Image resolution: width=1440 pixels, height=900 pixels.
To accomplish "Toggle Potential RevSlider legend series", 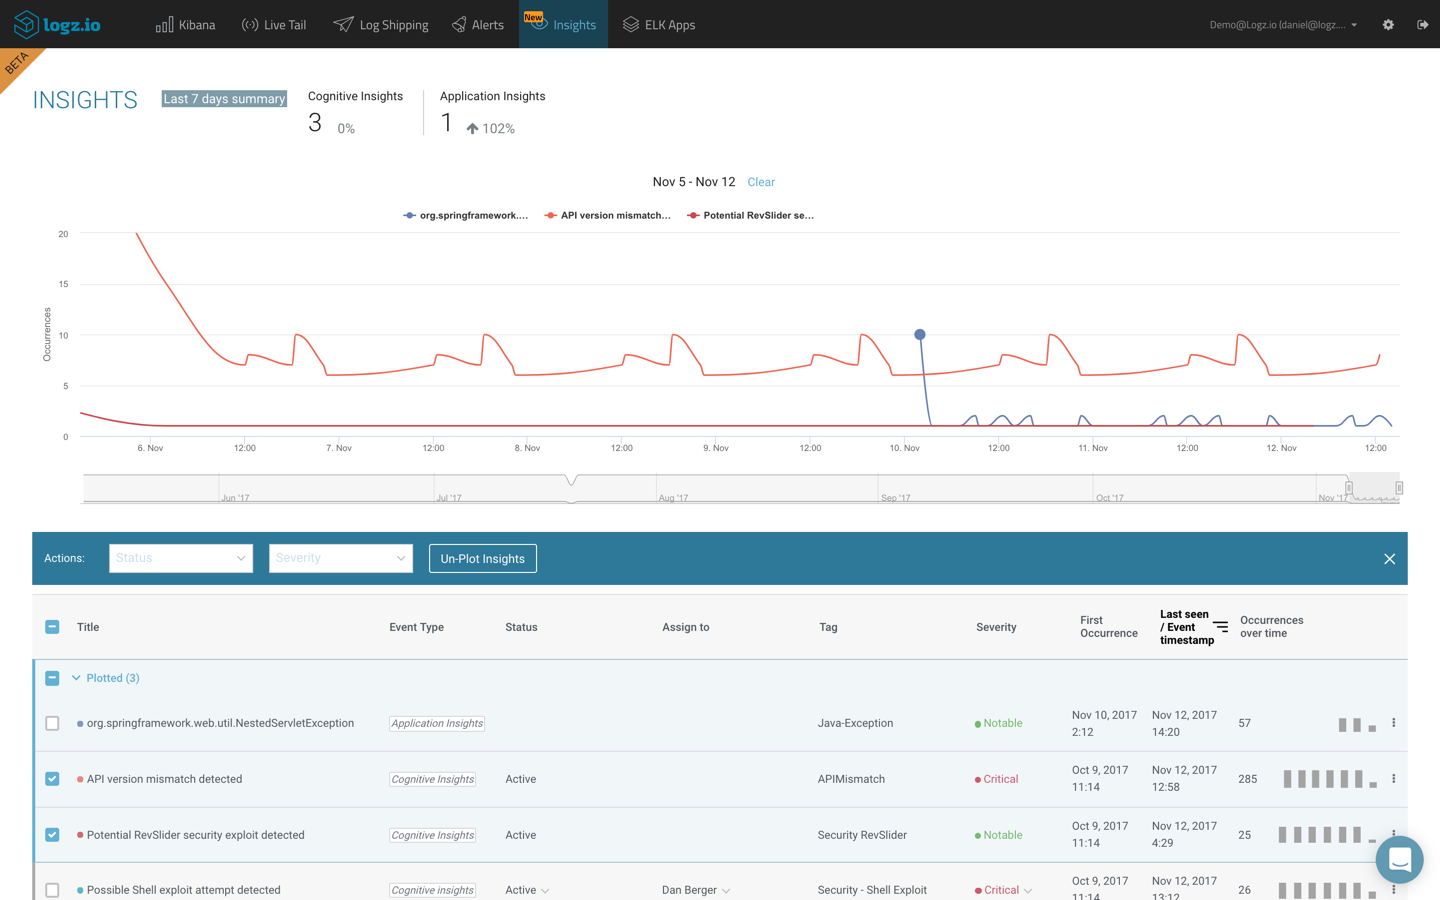I will (x=750, y=215).
